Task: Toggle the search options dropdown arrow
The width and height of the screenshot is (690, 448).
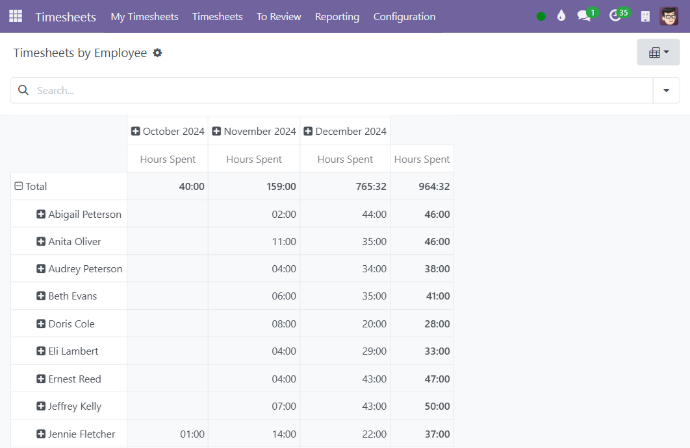Action: click(666, 90)
